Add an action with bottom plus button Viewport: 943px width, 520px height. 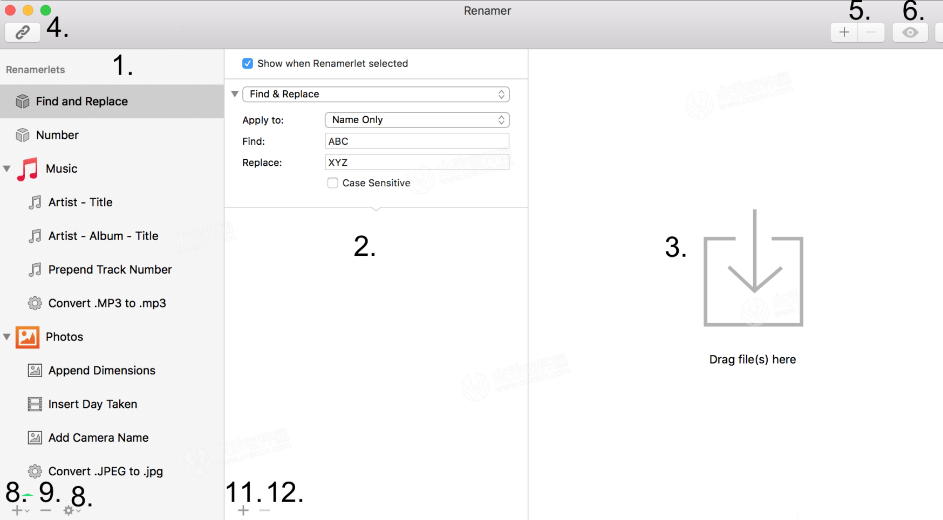click(243, 510)
